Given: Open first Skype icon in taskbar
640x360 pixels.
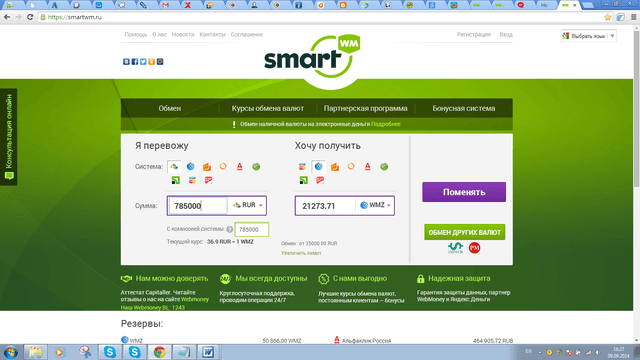Looking at the screenshot, I should (109, 352).
